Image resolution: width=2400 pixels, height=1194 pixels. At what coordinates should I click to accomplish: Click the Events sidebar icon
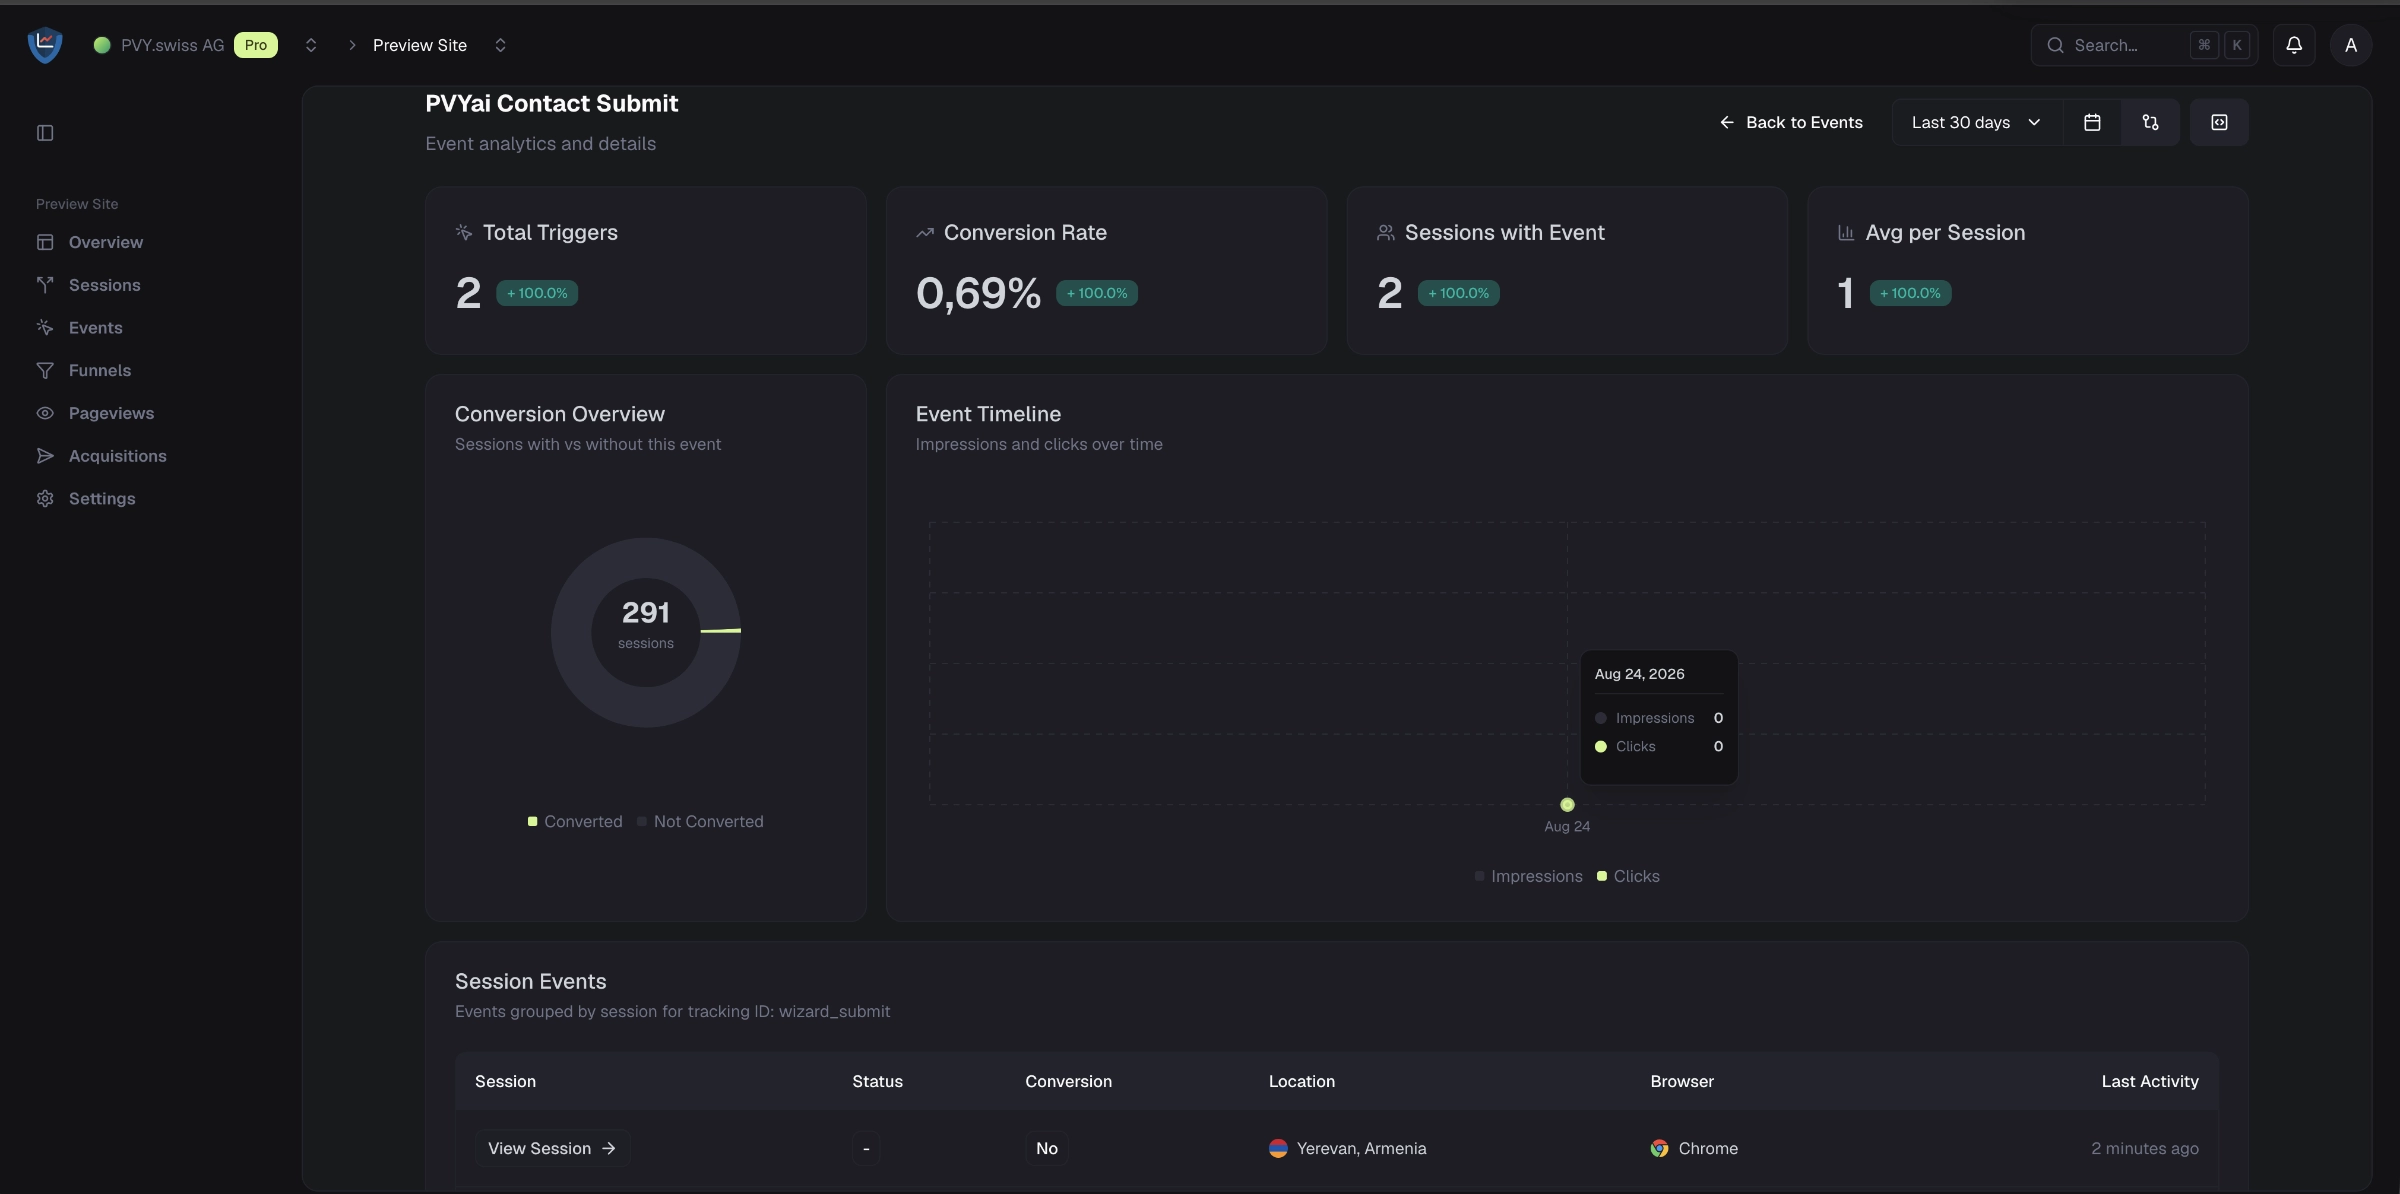45,328
